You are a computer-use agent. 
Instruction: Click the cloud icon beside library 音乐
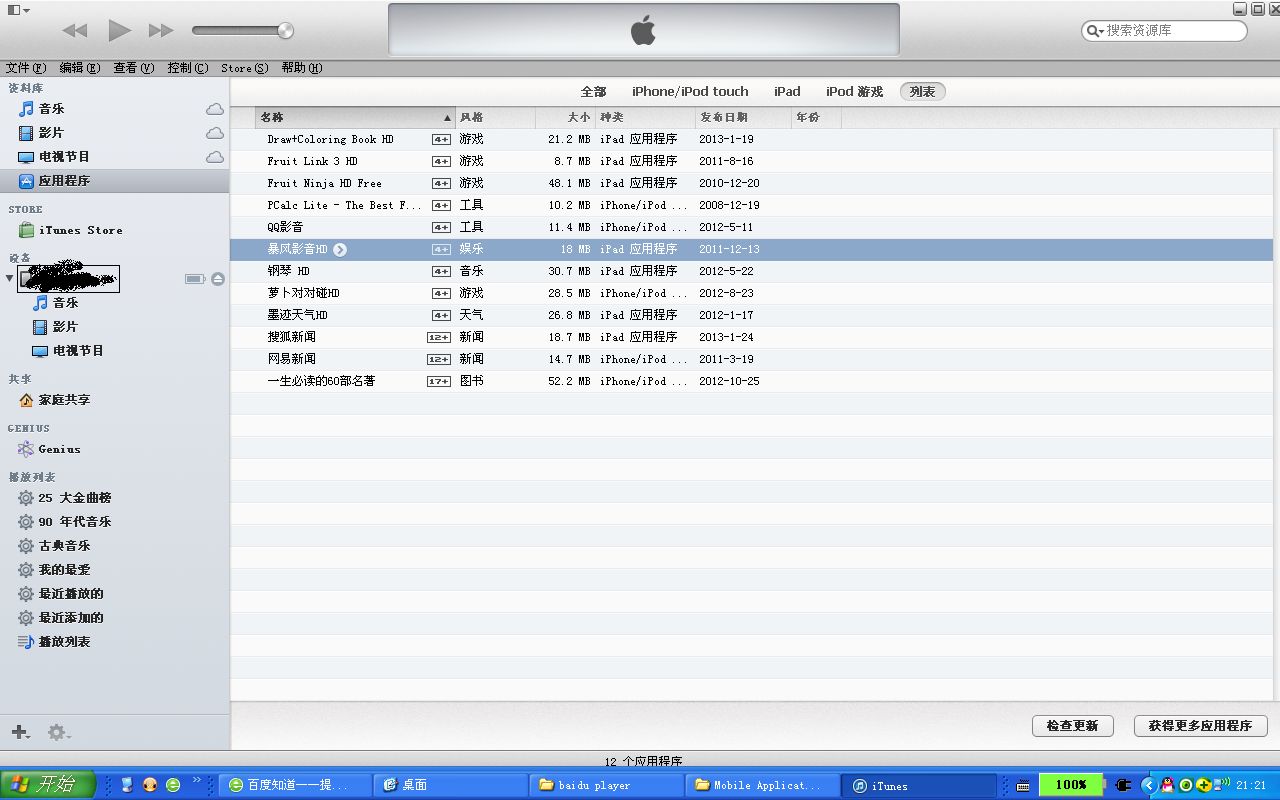pyautogui.click(x=215, y=109)
